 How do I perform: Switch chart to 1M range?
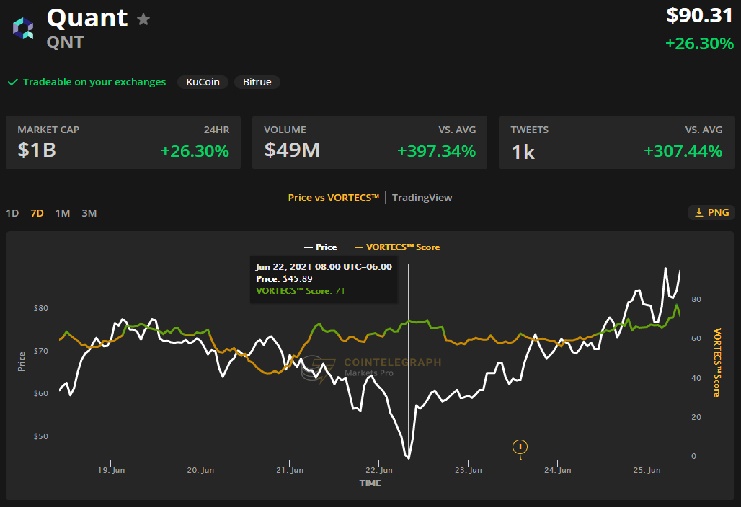63,213
